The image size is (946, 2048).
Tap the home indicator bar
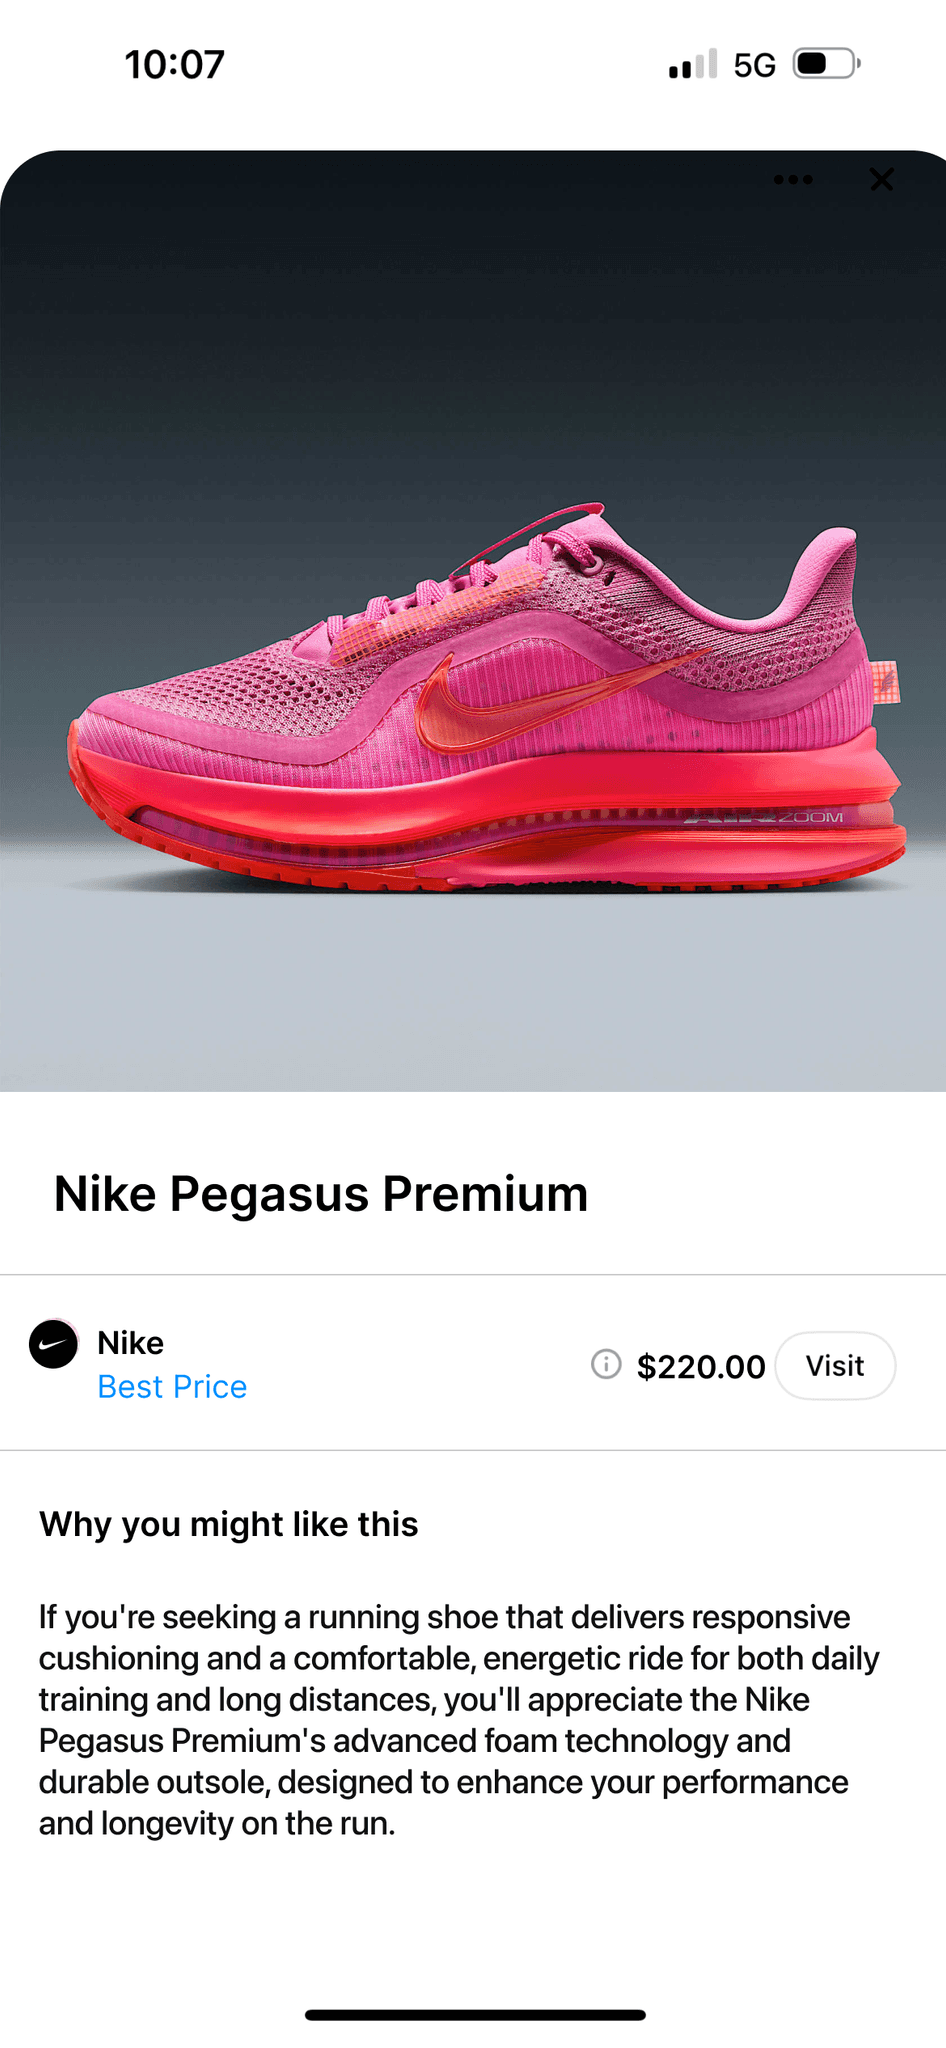pos(475,2015)
